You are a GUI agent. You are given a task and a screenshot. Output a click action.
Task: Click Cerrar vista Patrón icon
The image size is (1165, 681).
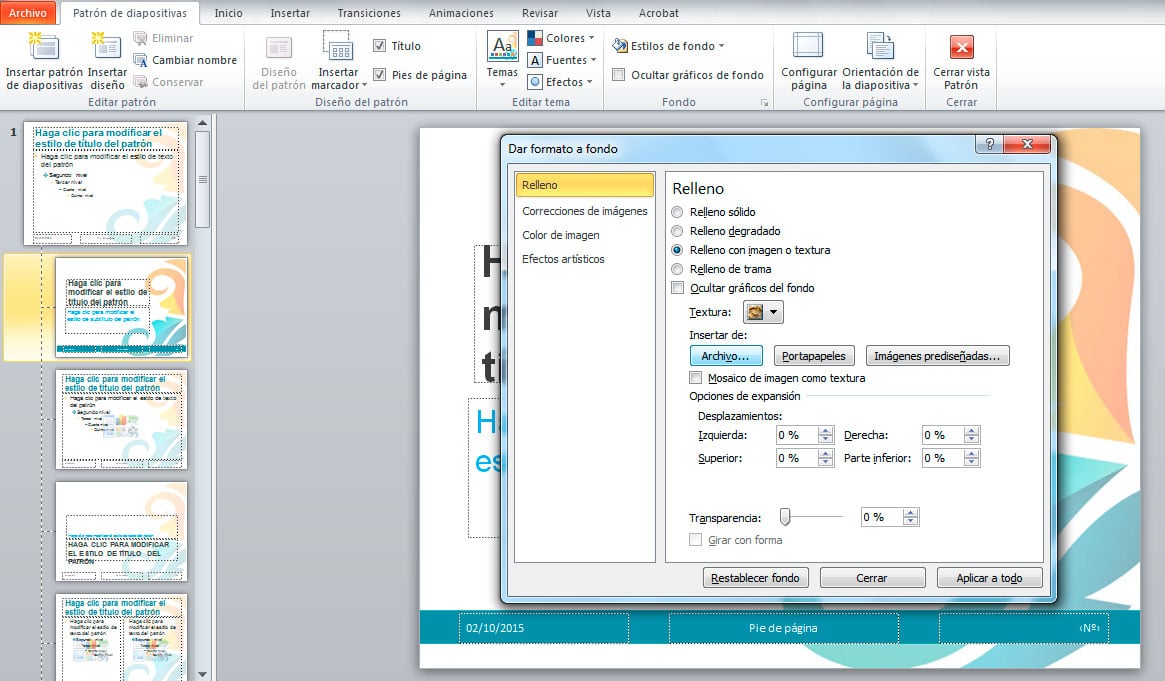(961, 48)
